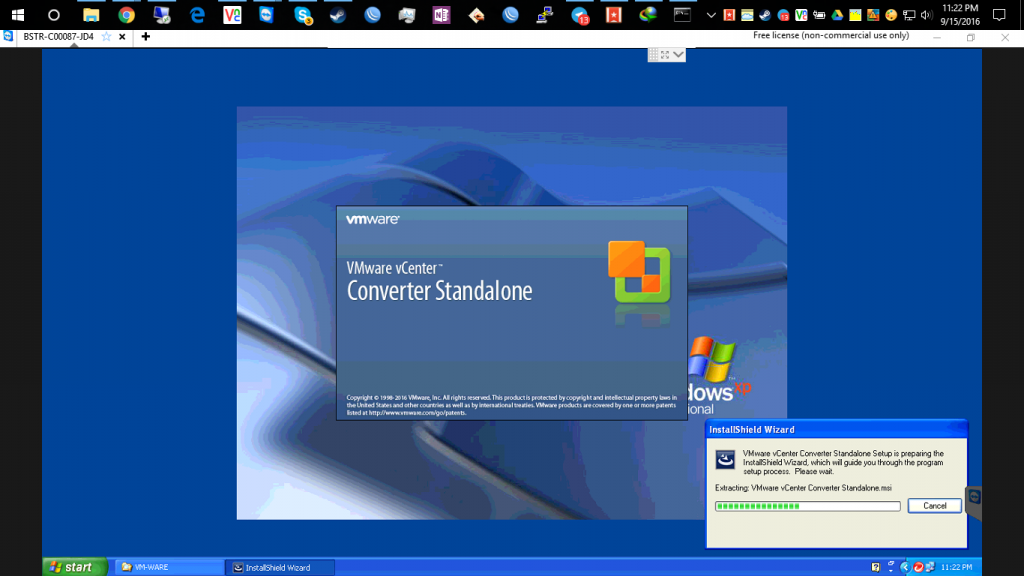Viewport: 1024px width, 576px height.
Task: Open Internet Download Manager taskbar icon
Action: click(x=648, y=14)
